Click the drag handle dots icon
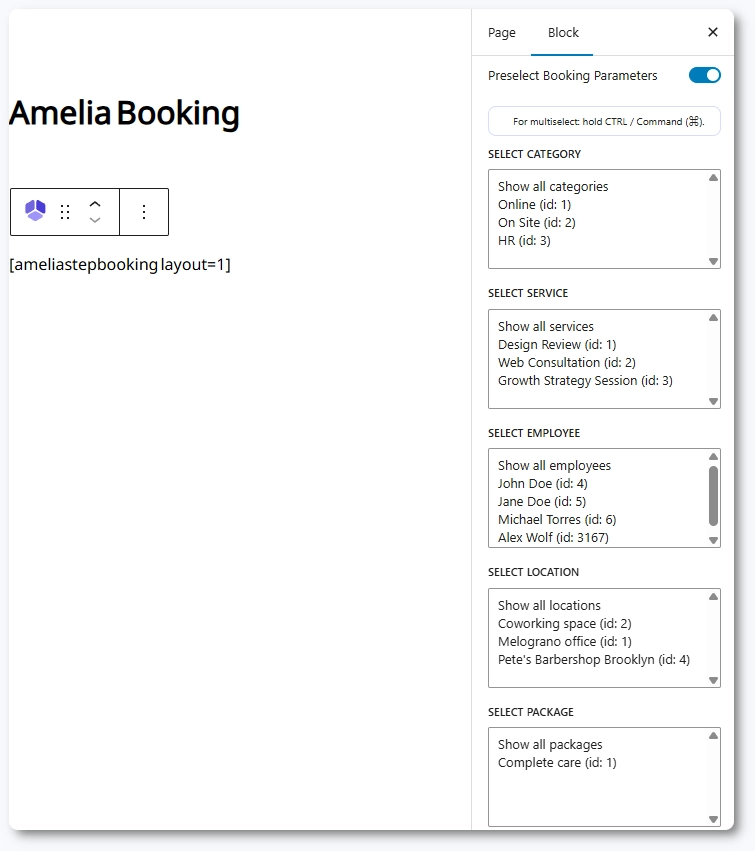 pos(65,212)
